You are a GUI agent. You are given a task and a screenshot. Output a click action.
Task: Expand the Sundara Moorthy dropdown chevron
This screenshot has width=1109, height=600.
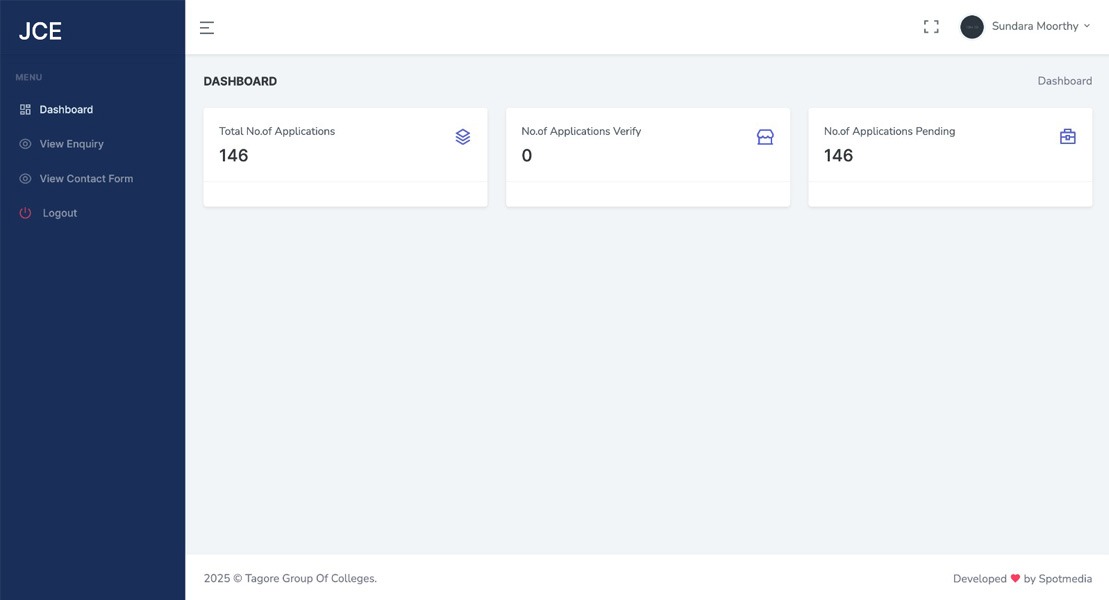point(1087,26)
